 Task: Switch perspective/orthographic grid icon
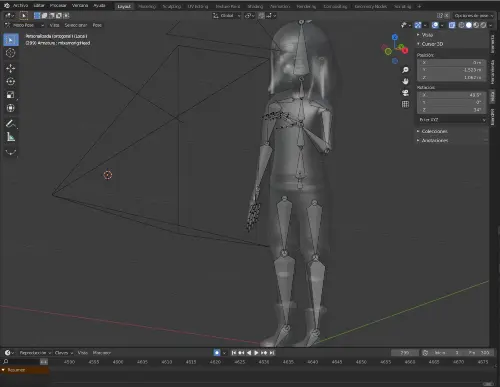pos(405,104)
